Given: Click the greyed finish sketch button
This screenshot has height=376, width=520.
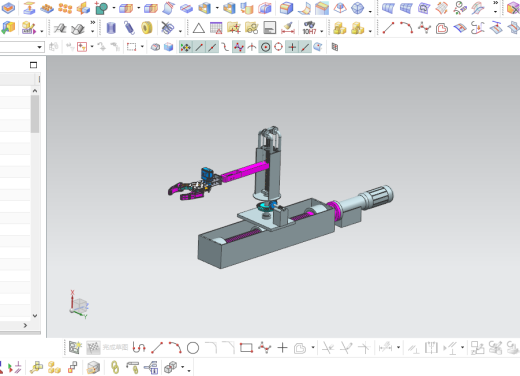Looking at the screenshot, I should [107, 348].
